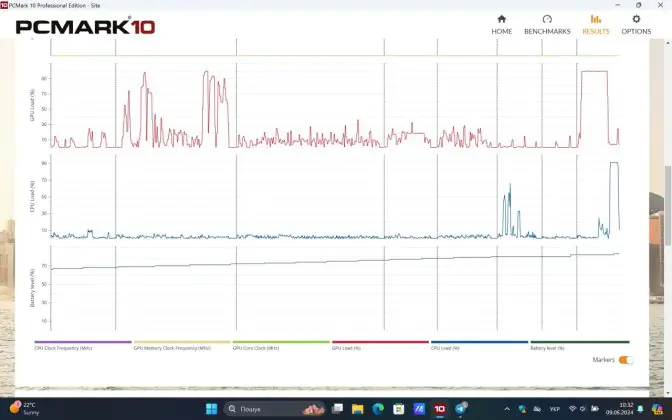Click the purple CPU Clock Frequency legend bar
This screenshot has height=420, width=672.
(x=83, y=342)
